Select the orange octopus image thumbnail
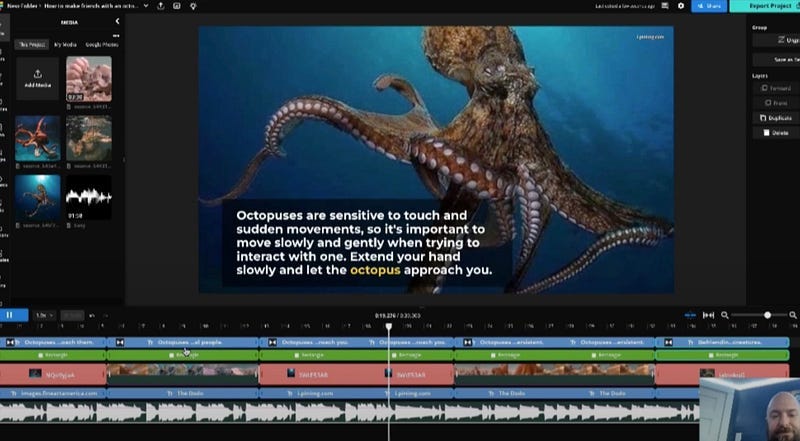Image resolution: width=800 pixels, height=441 pixels. [x=38, y=138]
